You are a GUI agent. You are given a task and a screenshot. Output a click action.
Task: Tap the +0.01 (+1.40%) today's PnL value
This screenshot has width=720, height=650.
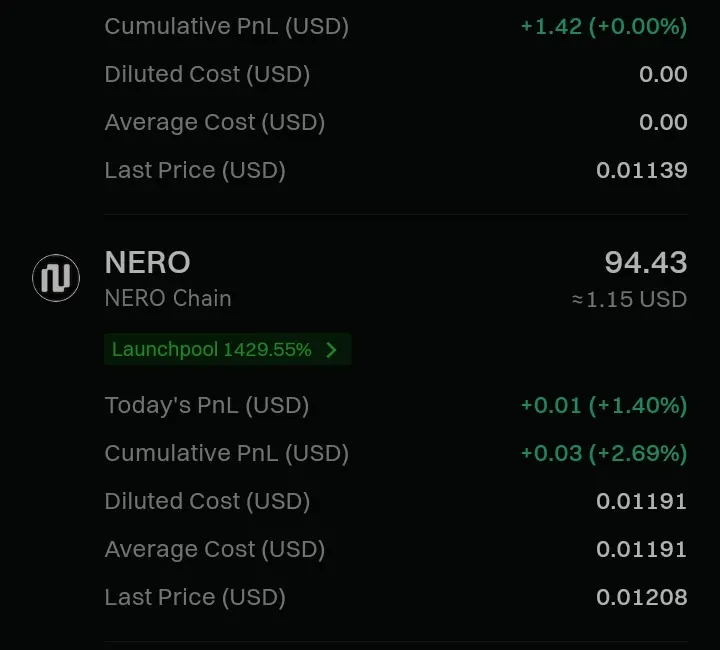click(x=604, y=406)
